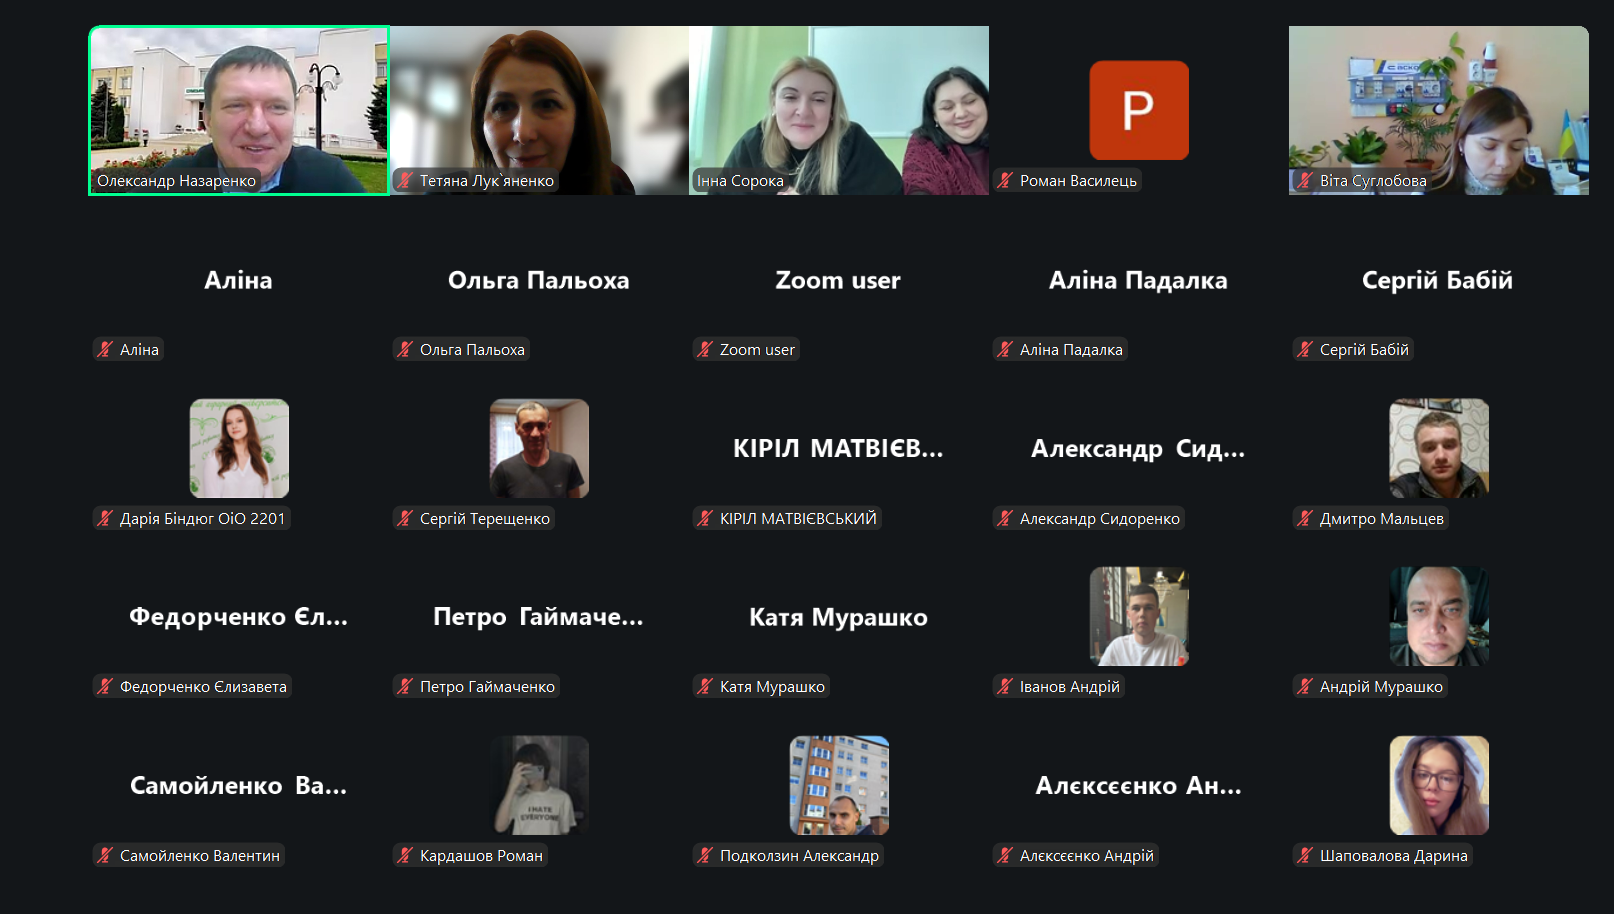1614x914 pixels.
Task: Click muted mic icon beside Шаповалова Дарина
Action: pos(1305,856)
